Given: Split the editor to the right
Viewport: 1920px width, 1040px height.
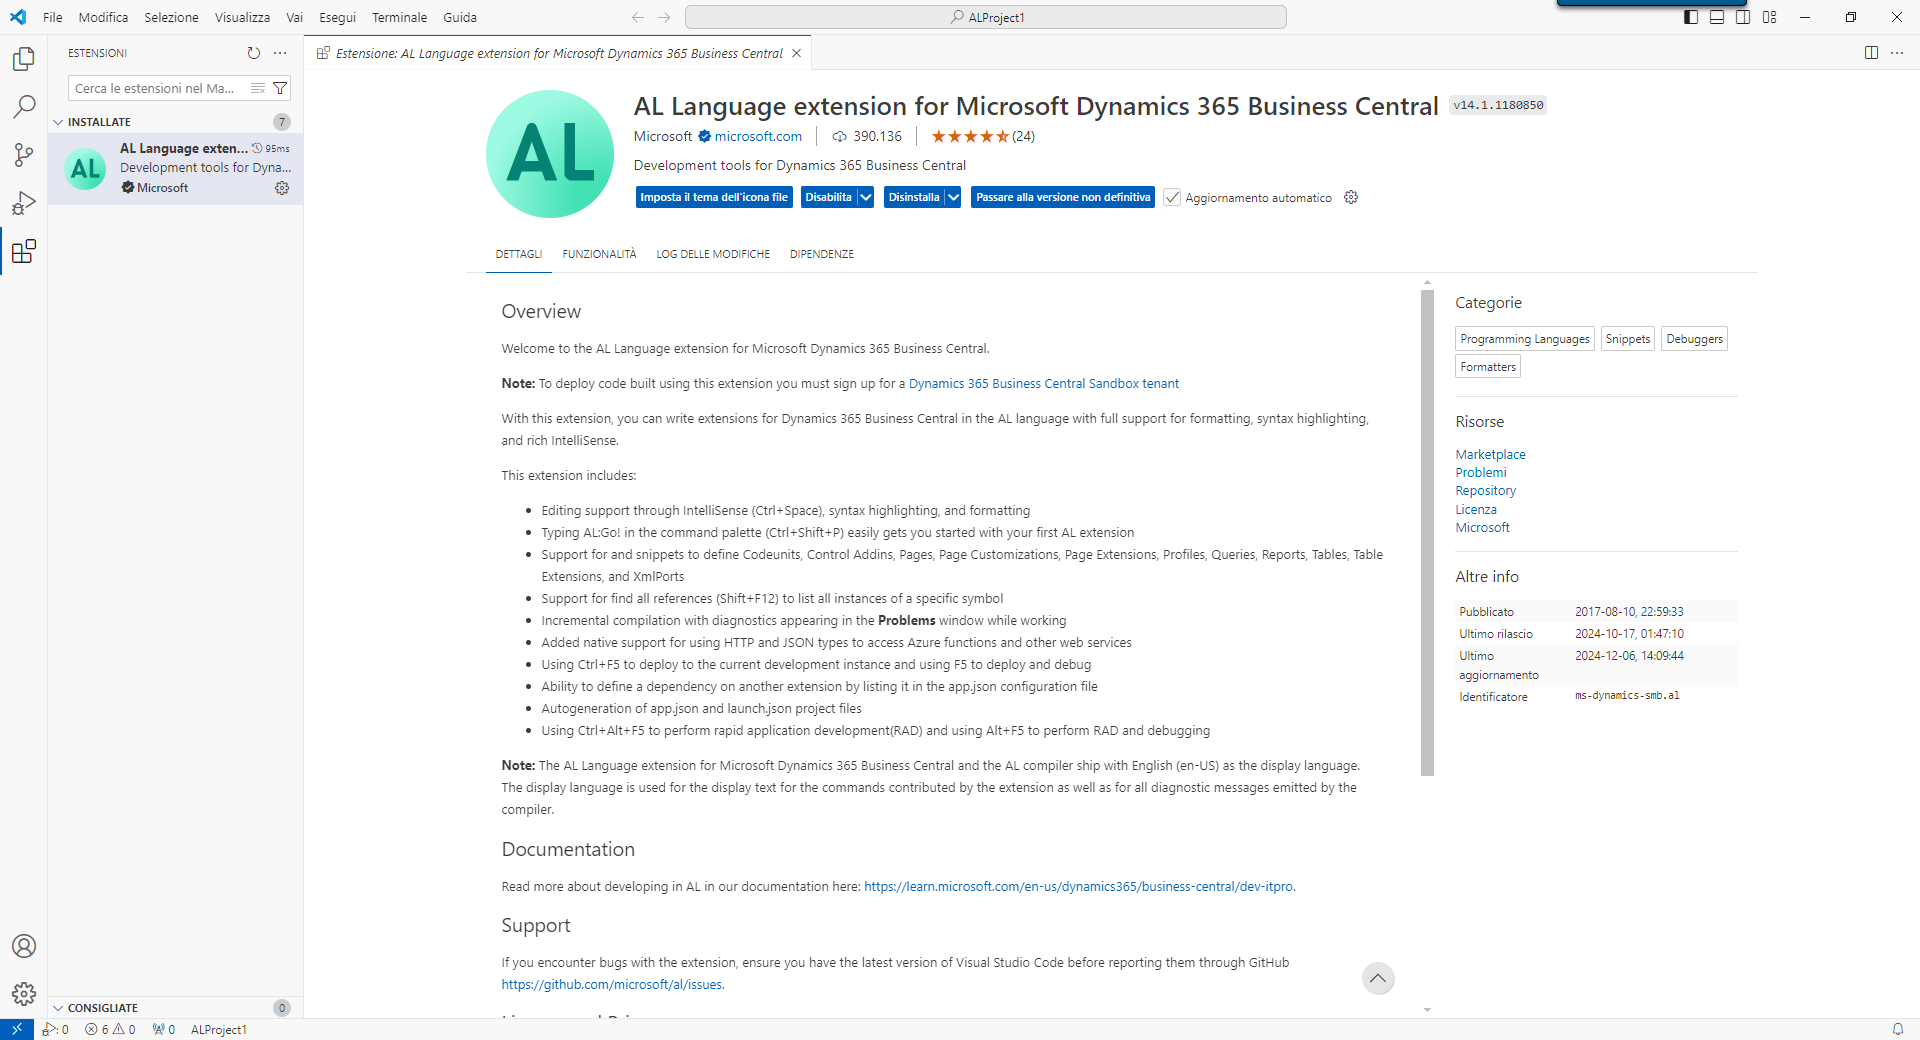Looking at the screenshot, I should pos(1871,53).
